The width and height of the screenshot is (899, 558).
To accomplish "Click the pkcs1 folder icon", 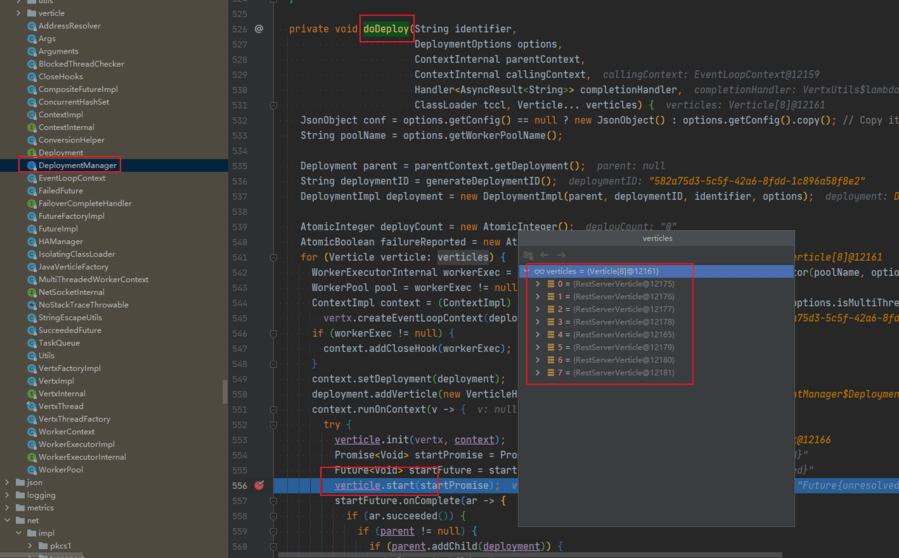I will pyautogui.click(x=44, y=545).
